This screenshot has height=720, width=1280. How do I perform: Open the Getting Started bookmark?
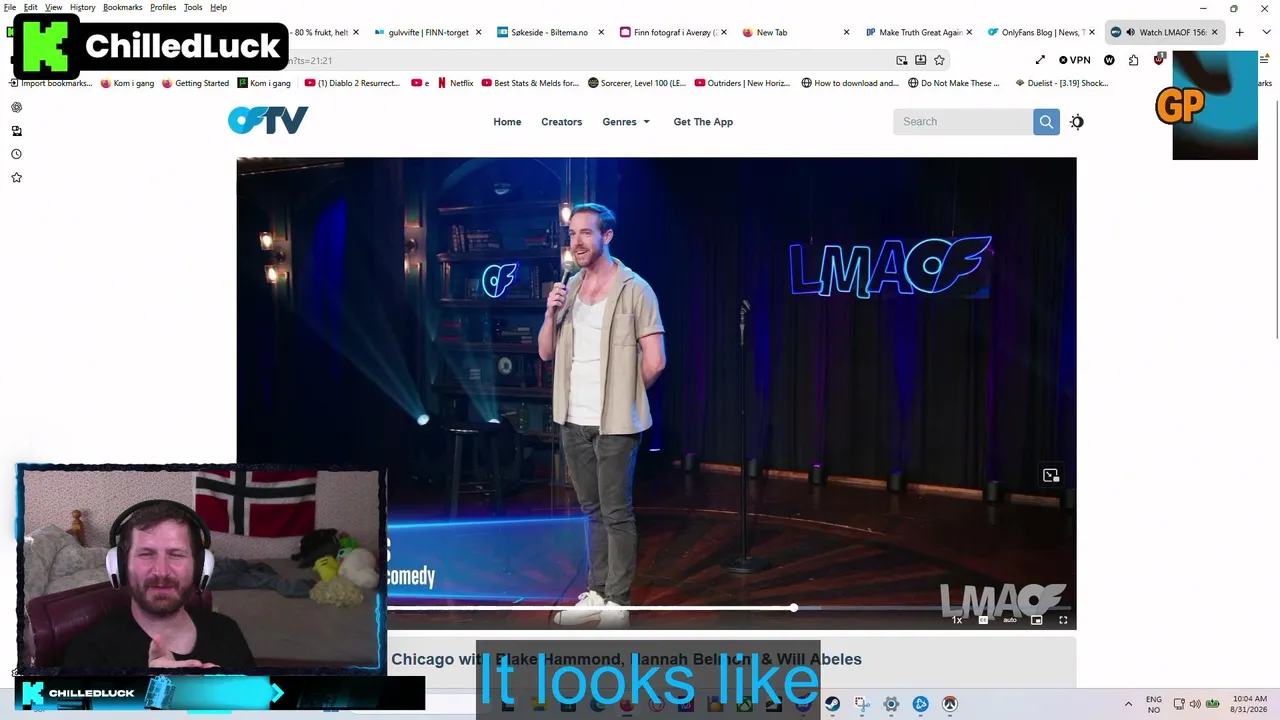[196, 83]
